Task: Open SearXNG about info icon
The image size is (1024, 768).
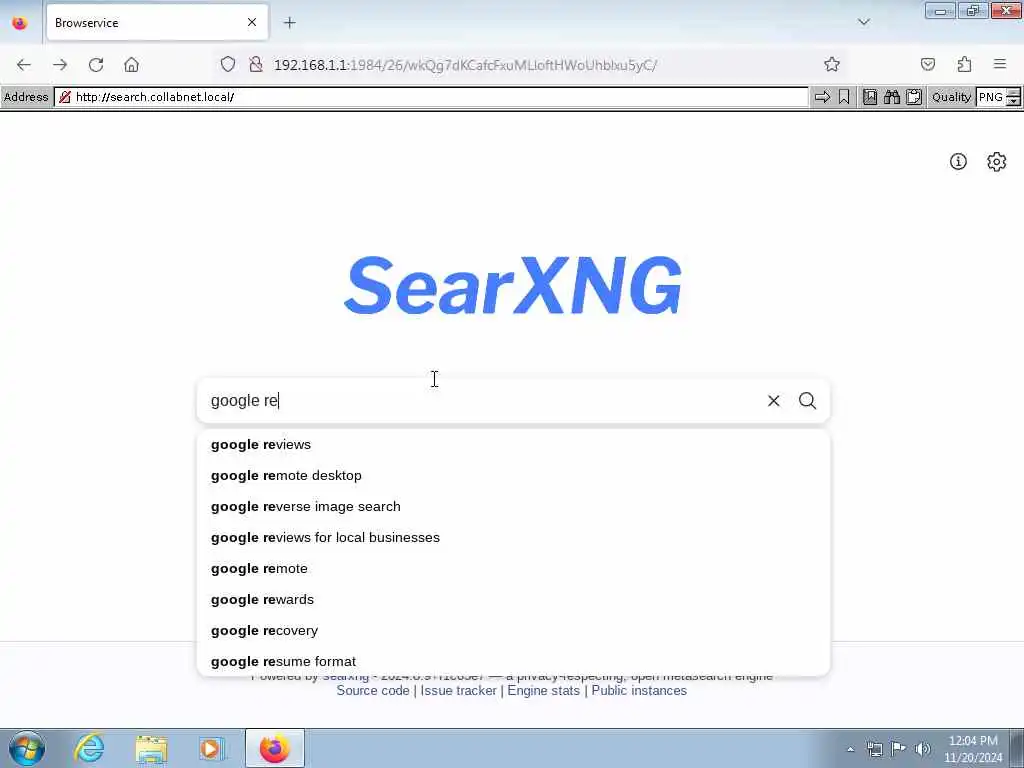Action: (958, 161)
